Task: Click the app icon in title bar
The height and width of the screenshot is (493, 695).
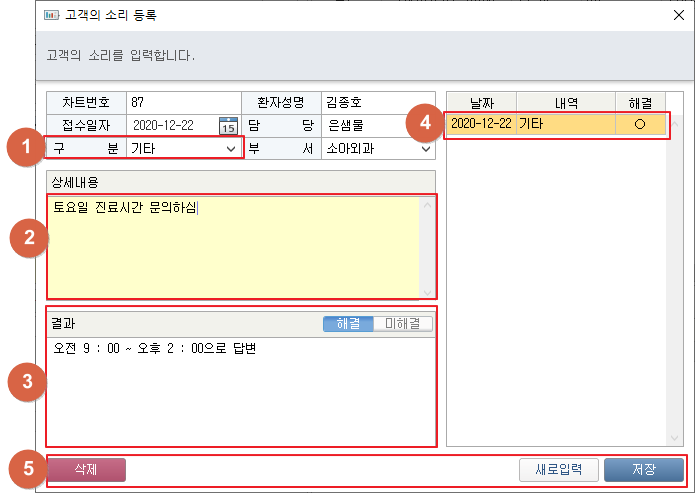Action: pos(51,15)
